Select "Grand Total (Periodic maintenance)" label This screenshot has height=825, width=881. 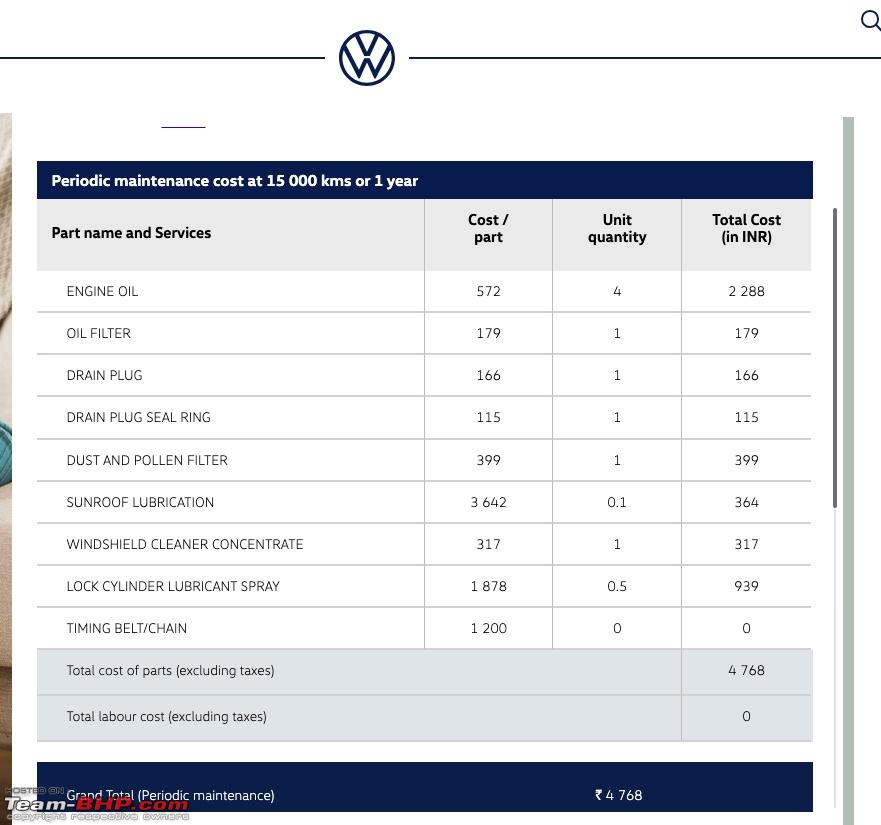click(170, 796)
